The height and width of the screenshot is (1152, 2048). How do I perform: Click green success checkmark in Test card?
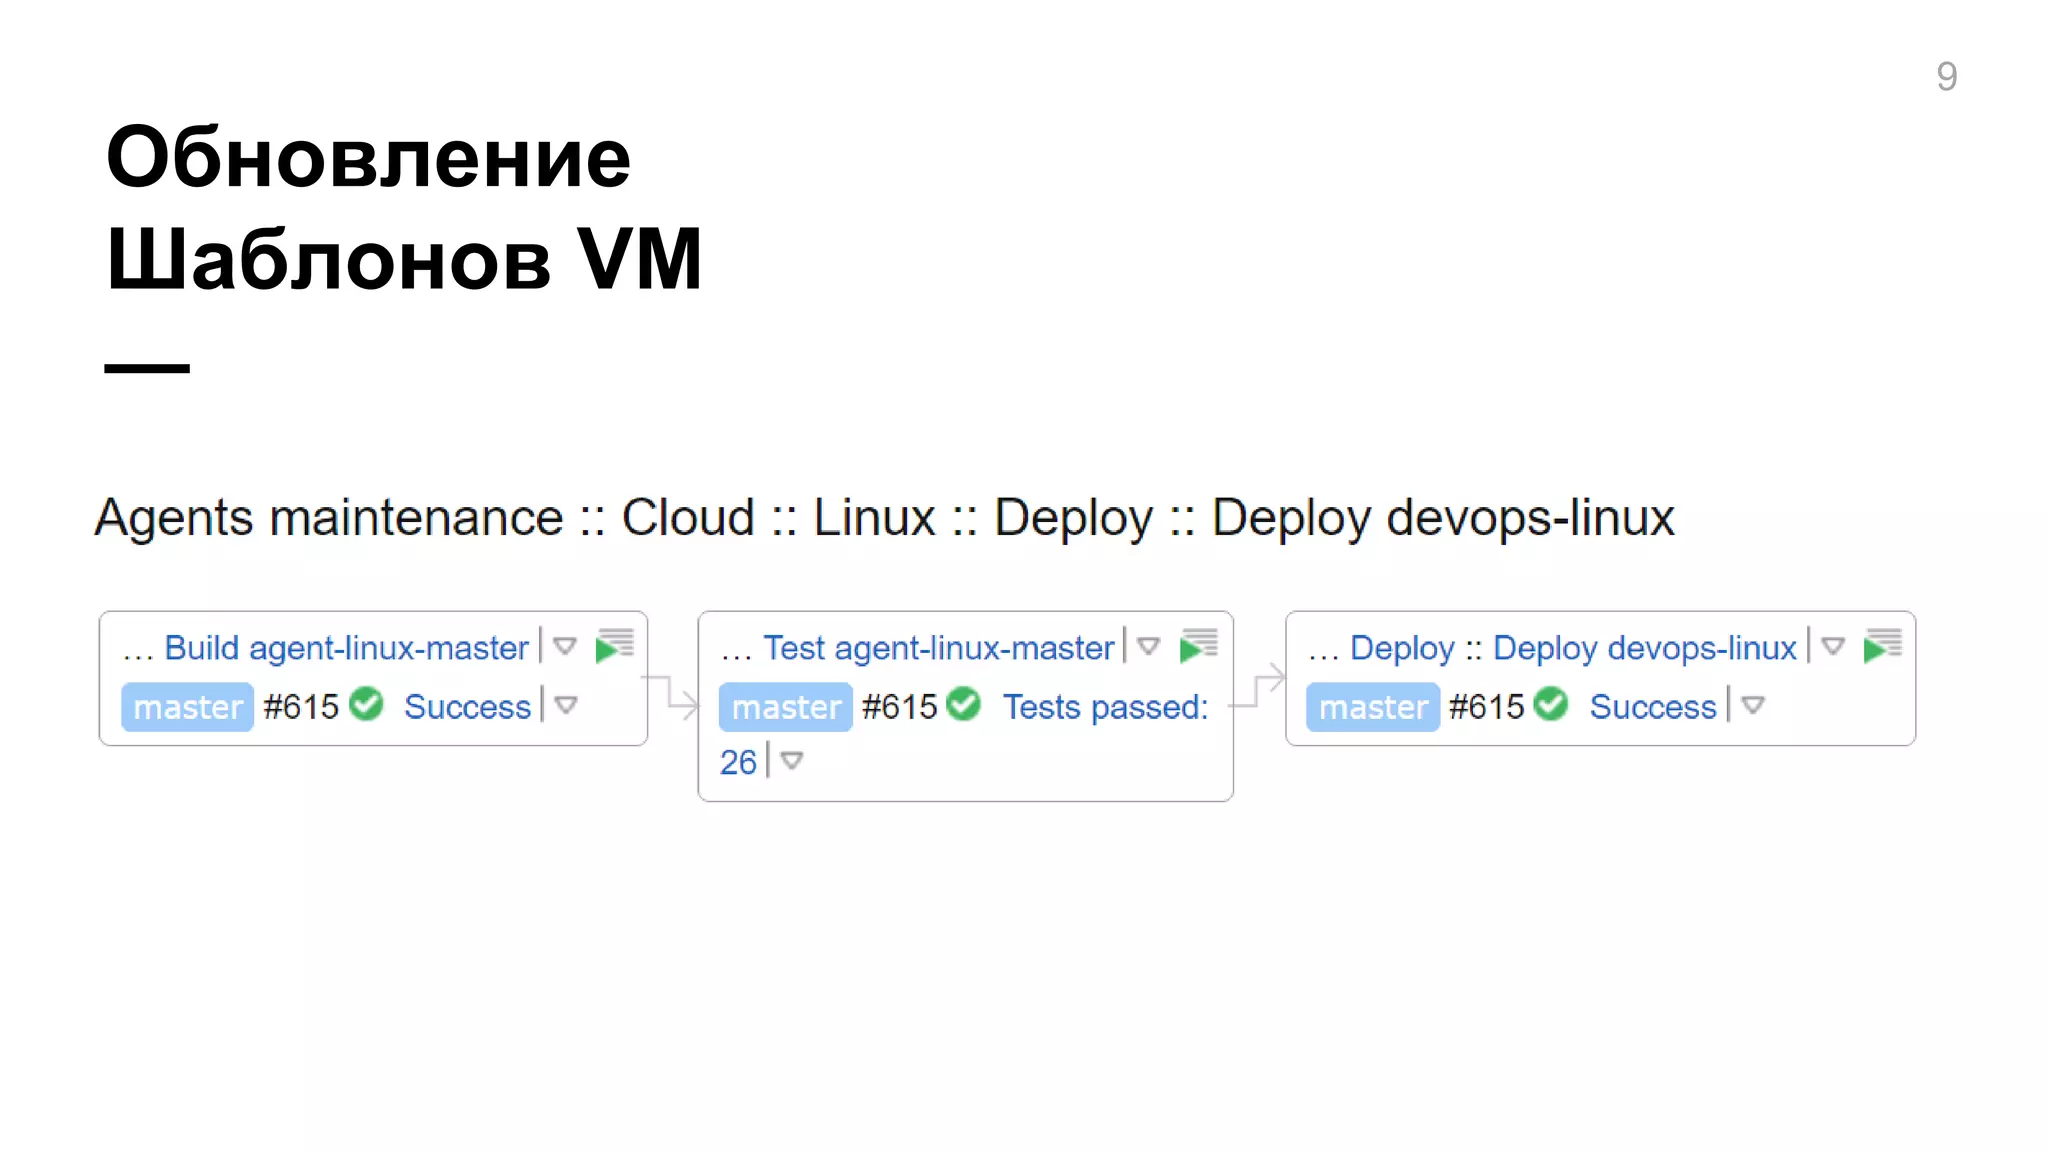(x=964, y=704)
